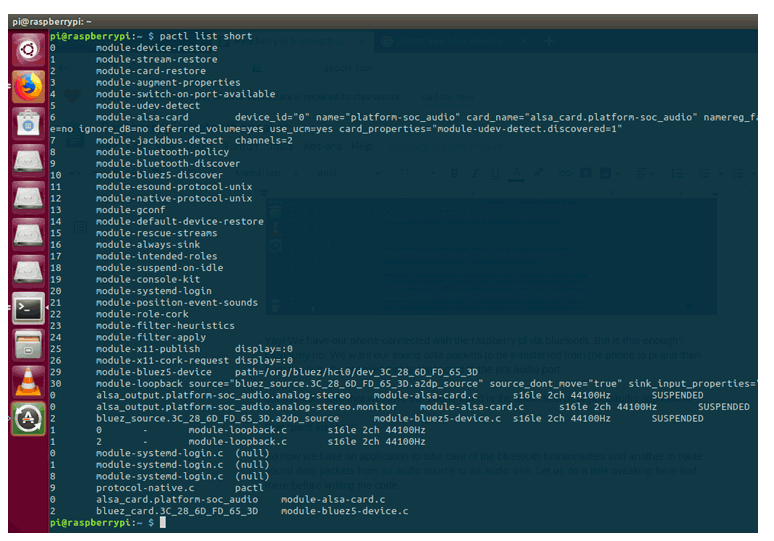Click the 'module-augment-properties' row
This screenshot has width=774, height=541.
[x=168, y=82]
